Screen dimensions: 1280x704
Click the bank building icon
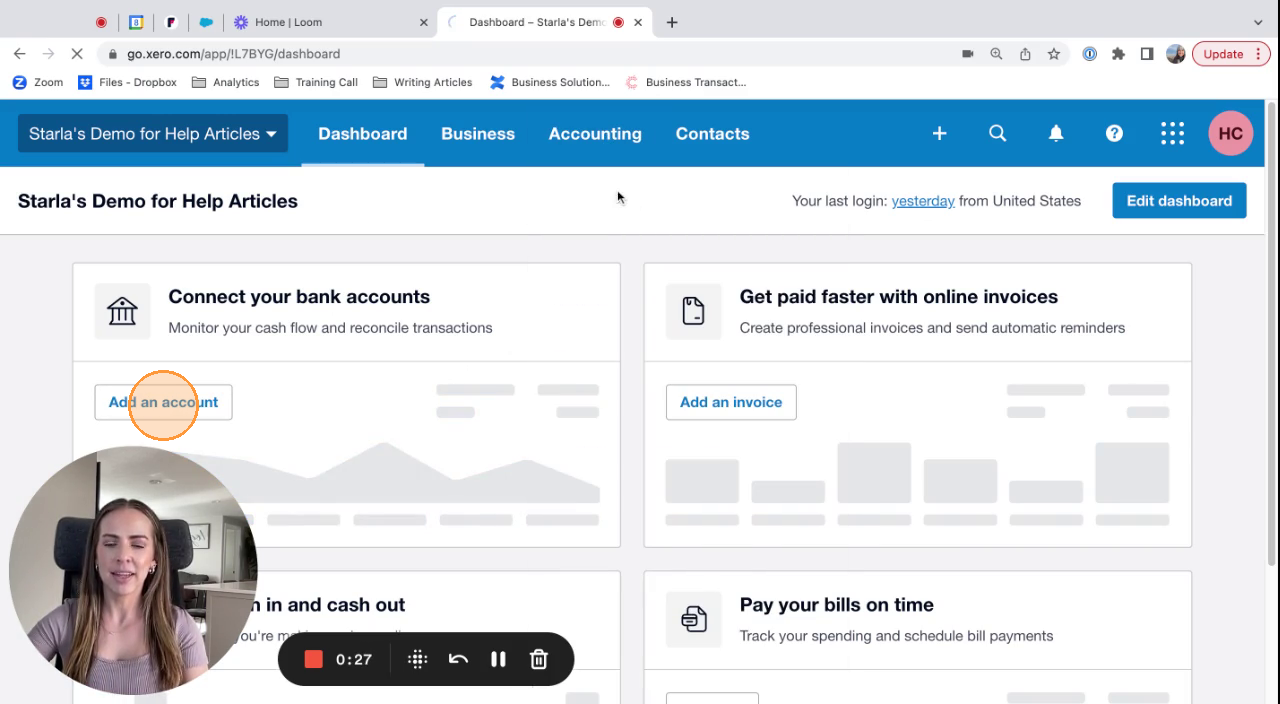122,311
